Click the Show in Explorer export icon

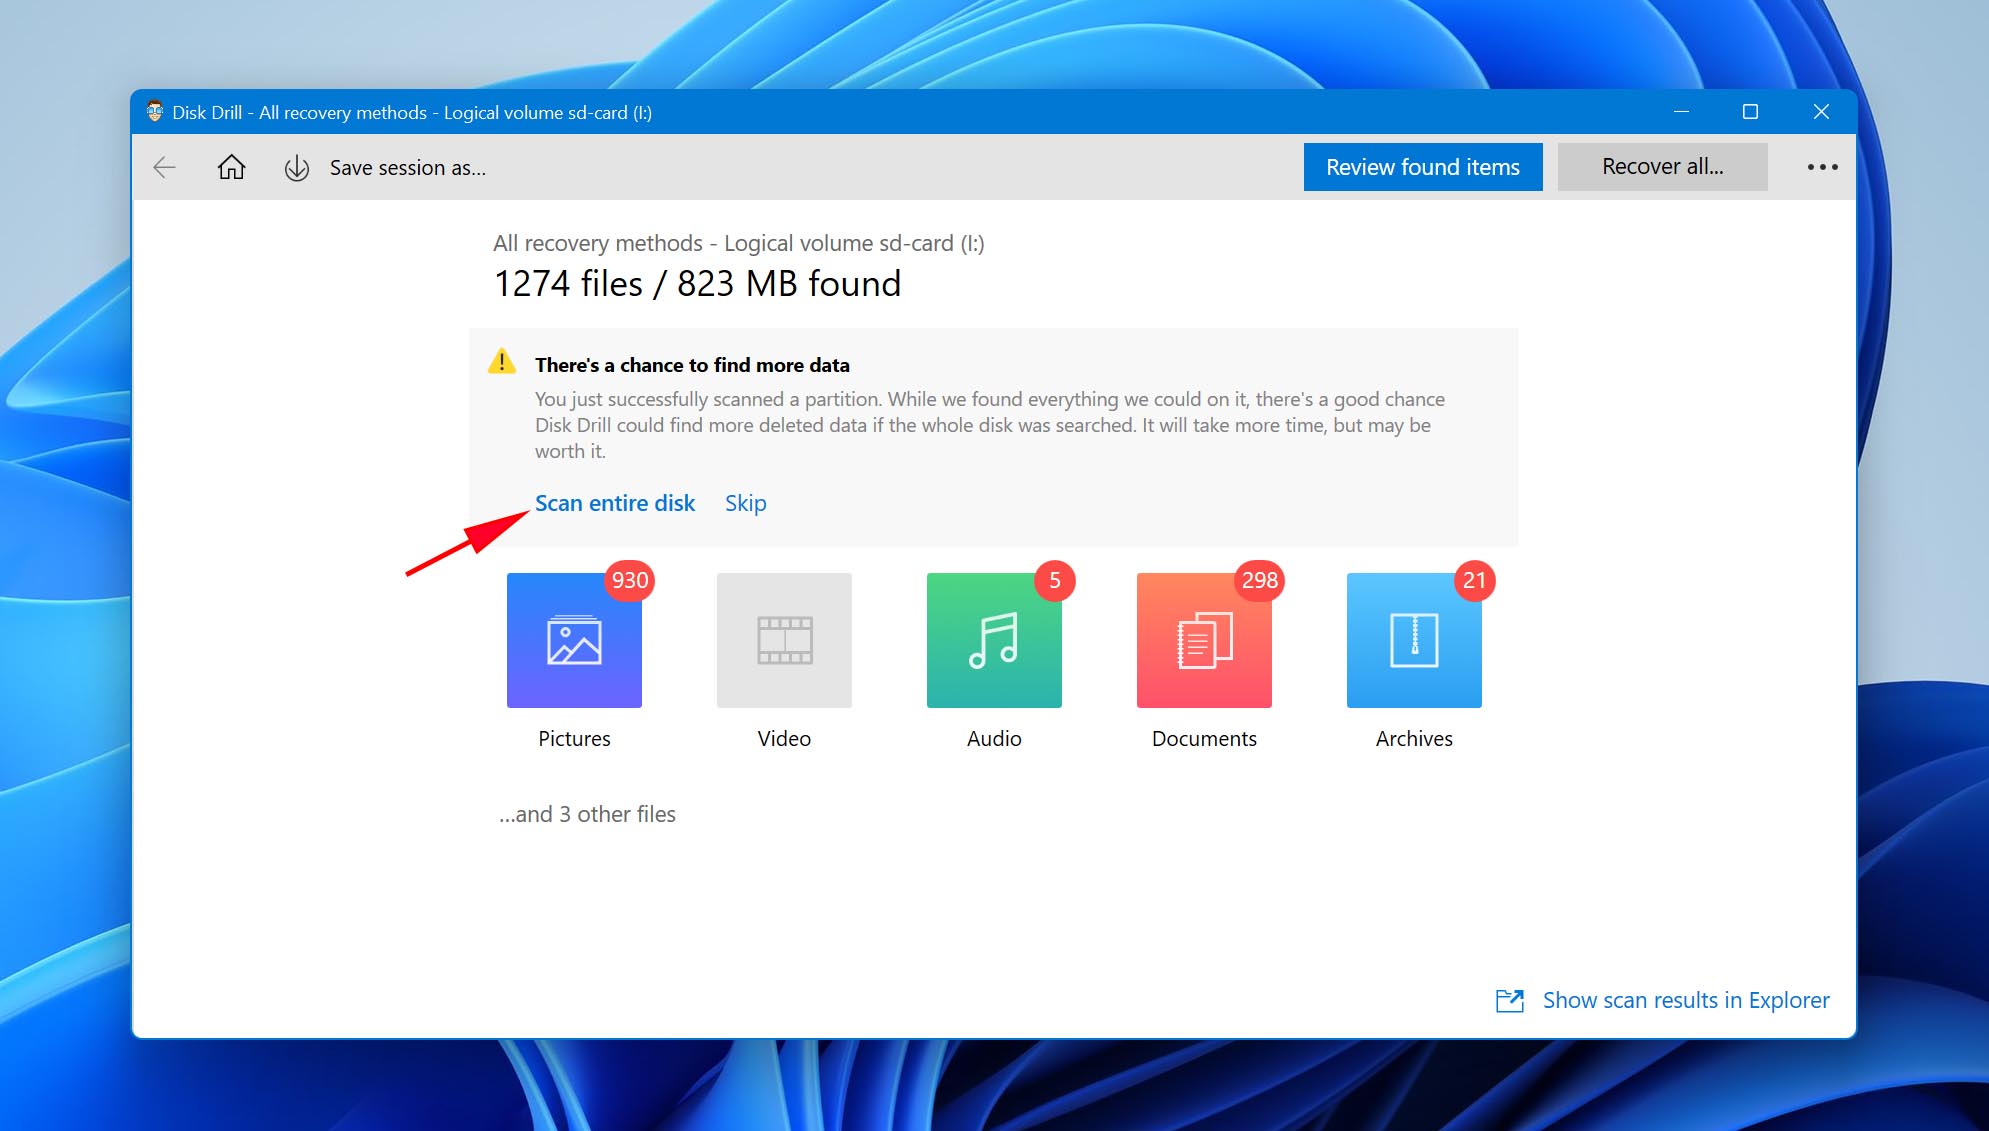tap(1510, 1000)
